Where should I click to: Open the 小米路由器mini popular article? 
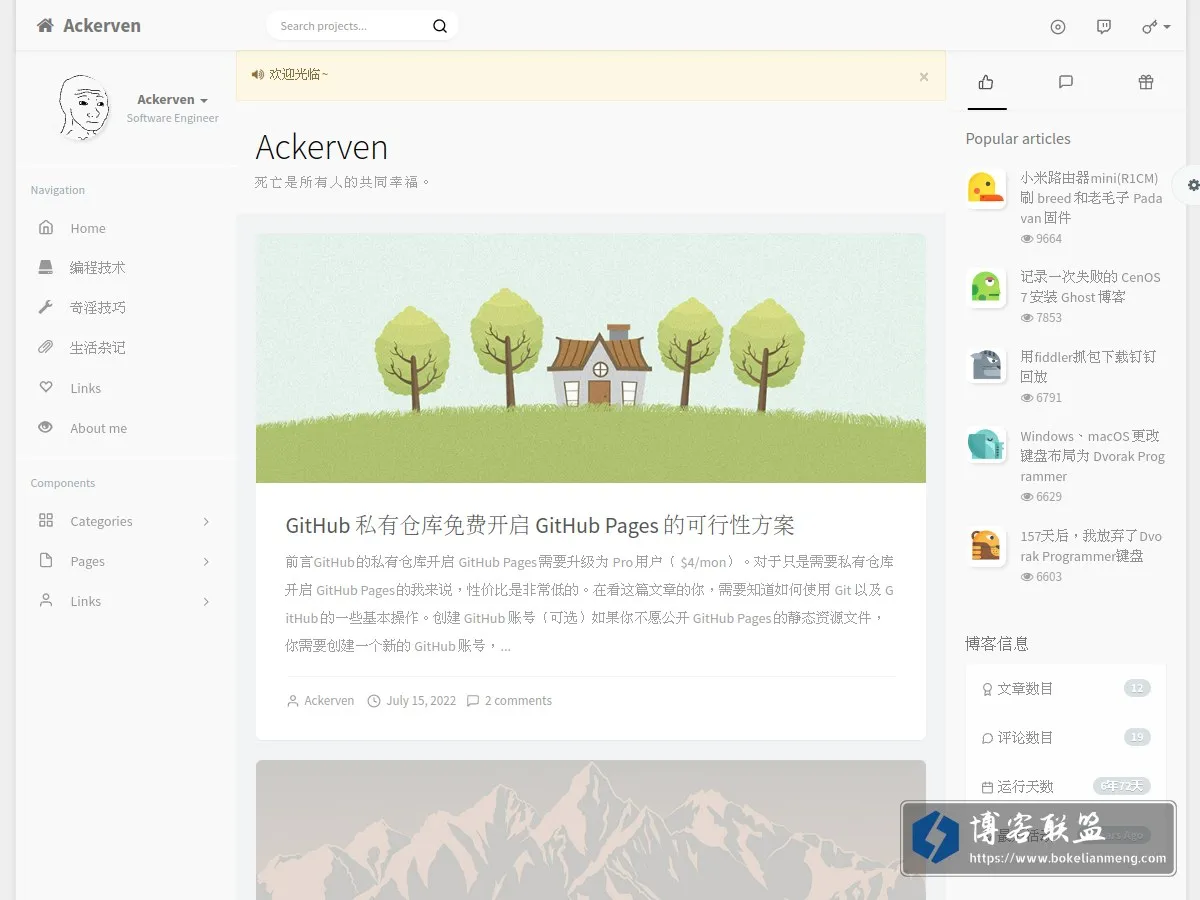pyautogui.click(x=1092, y=198)
